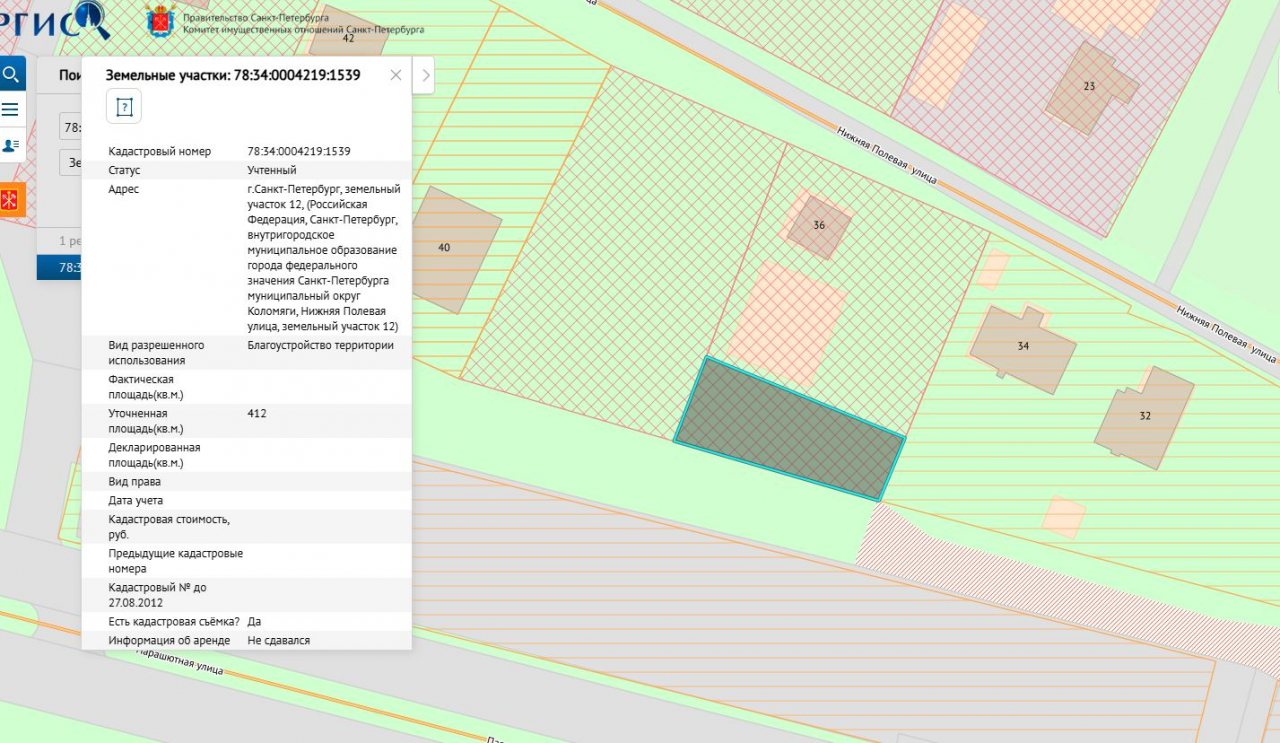Click the parcel boundary question-mark icon
This screenshot has width=1280, height=743.
click(124, 106)
